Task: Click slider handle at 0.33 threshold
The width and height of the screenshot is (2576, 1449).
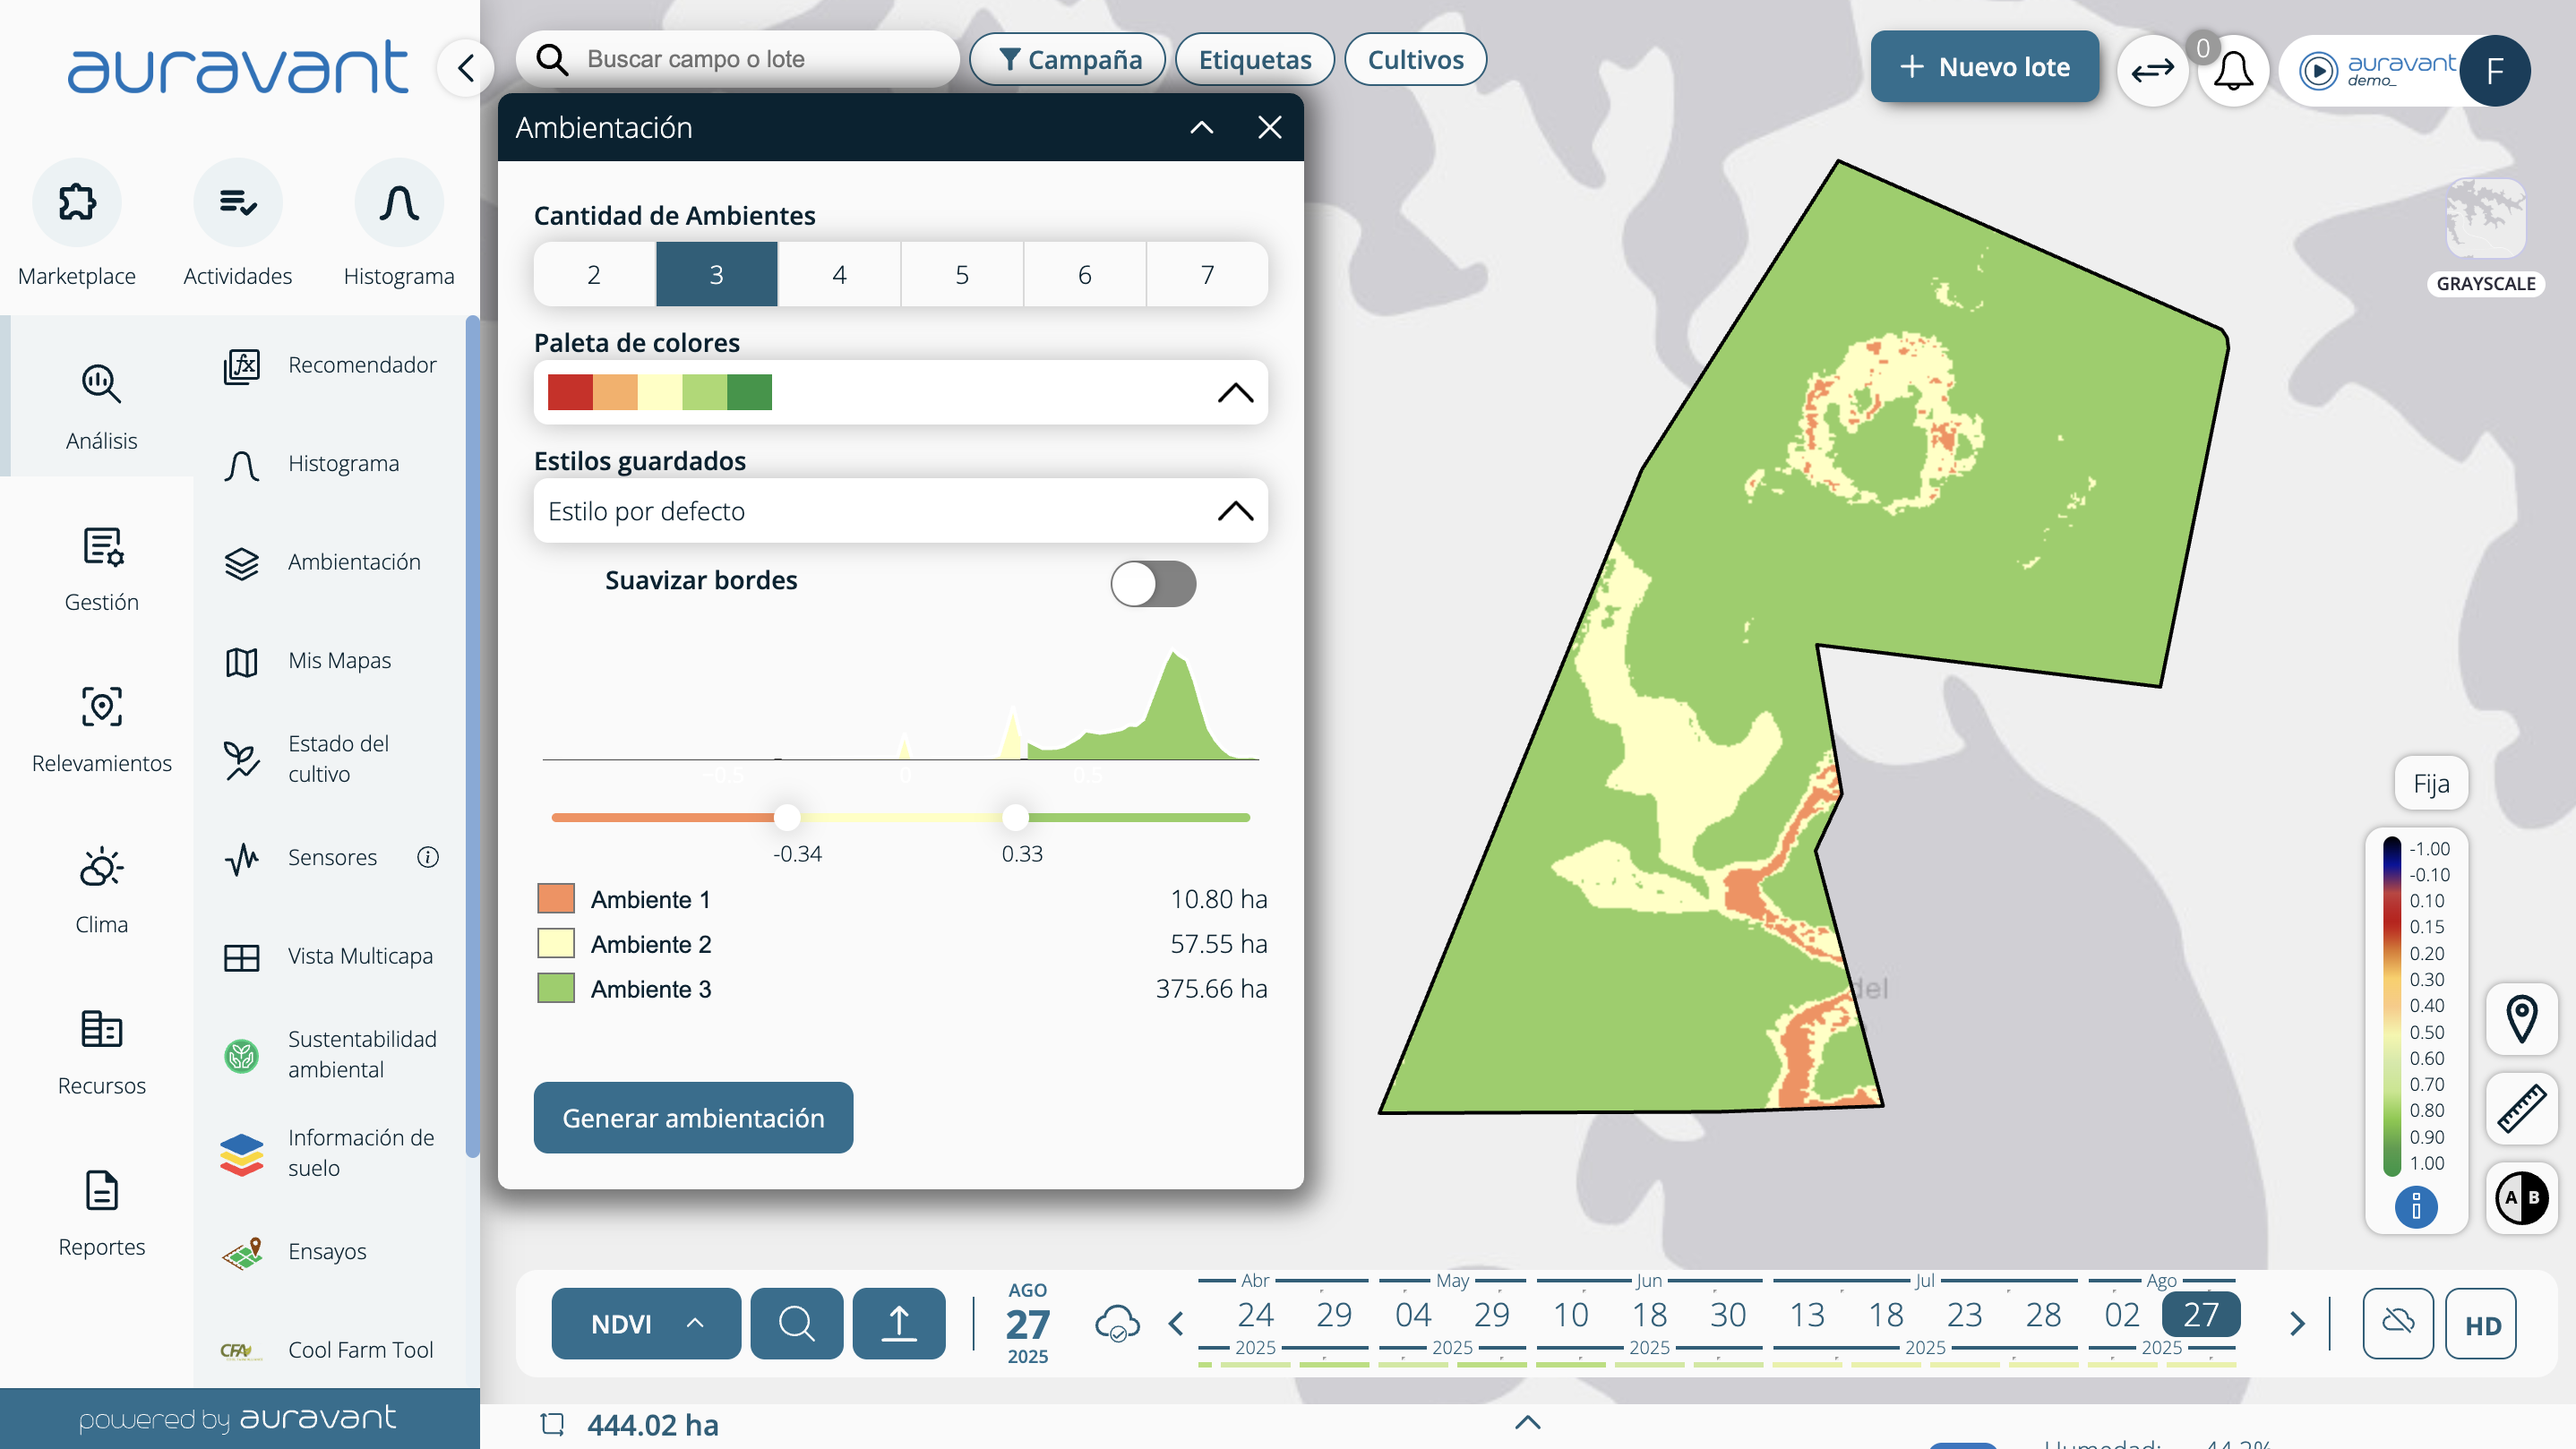Action: tap(1015, 818)
